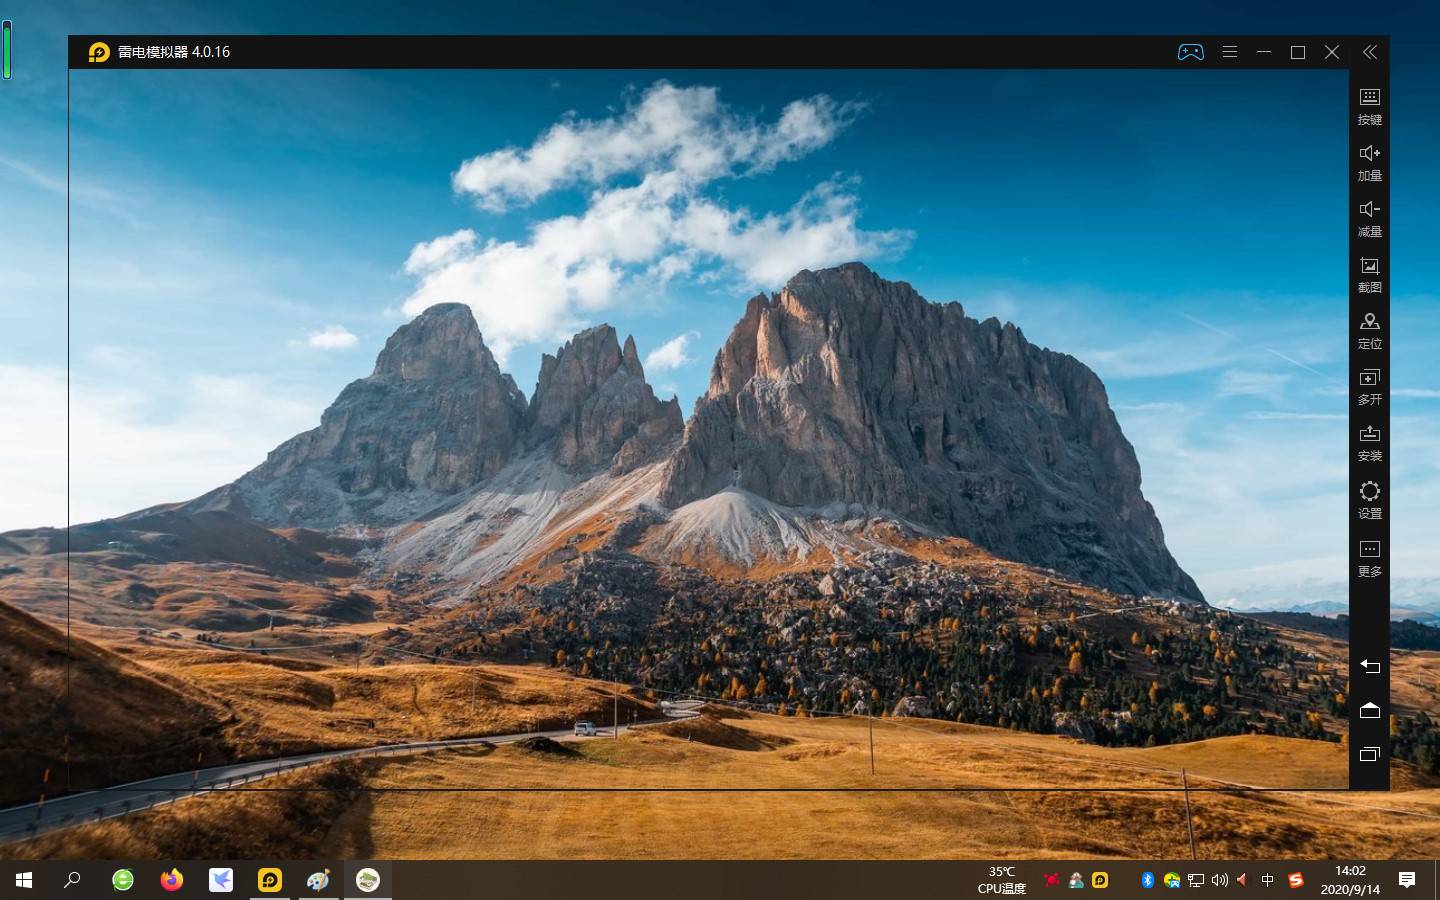Open the Paint palette taskbar app
The width and height of the screenshot is (1440, 900).
(x=319, y=880)
